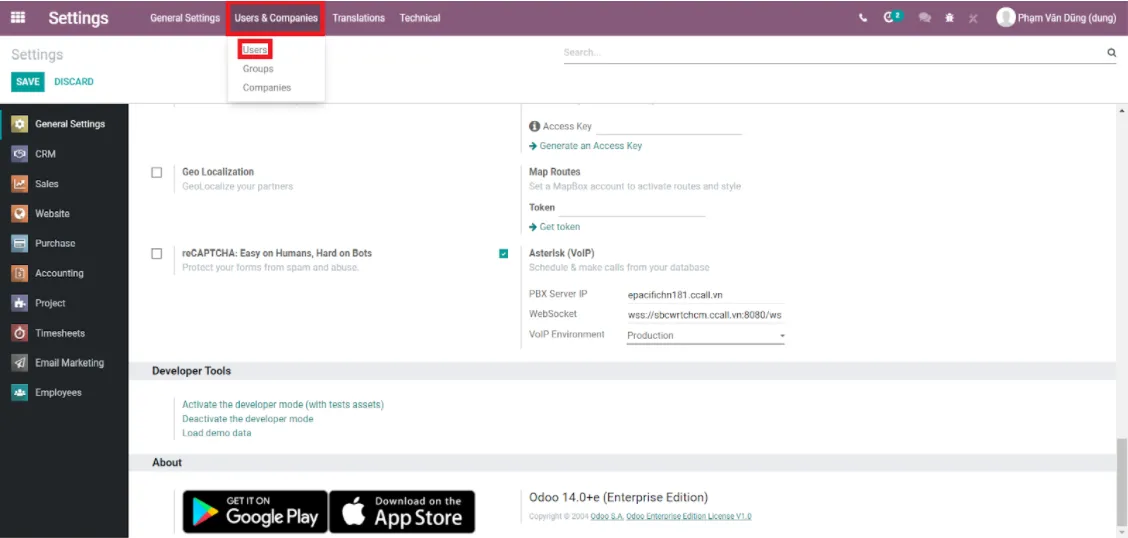Viewport: 1128px width, 538px height.
Task: Click the Project puzzle icon in the sidebar
Action: [20, 304]
